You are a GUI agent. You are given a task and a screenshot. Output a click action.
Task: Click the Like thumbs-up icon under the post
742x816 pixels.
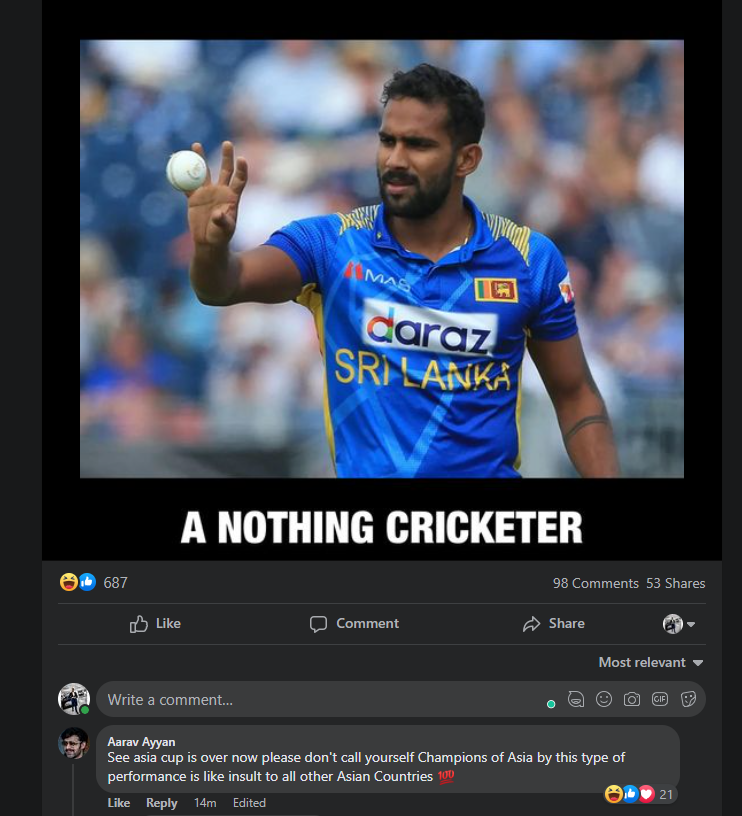tap(138, 623)
